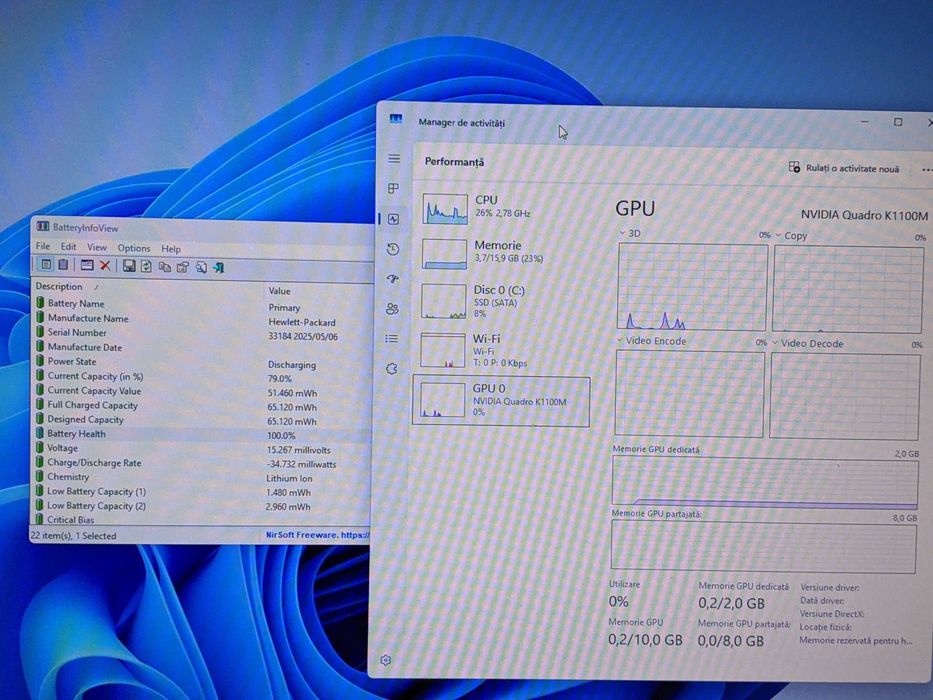Open the App history sidebar icon
This screenshot has height=700, width=933.
(393, 249)
